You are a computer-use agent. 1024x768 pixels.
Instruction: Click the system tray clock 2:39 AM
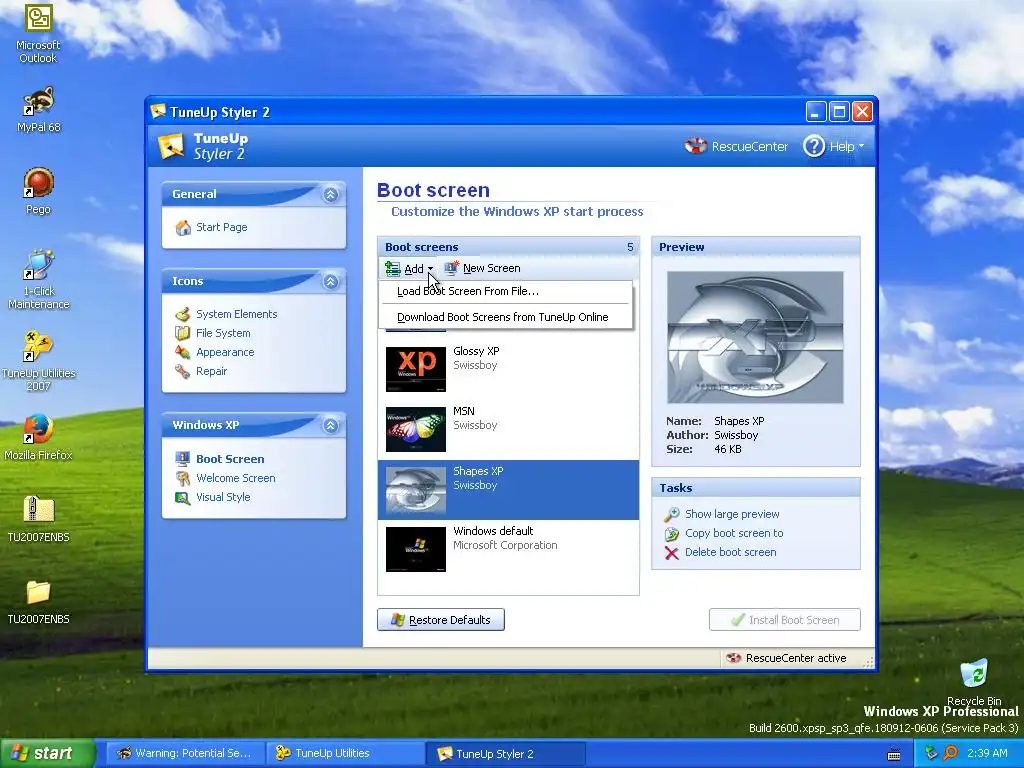click(x=987, y=754)
